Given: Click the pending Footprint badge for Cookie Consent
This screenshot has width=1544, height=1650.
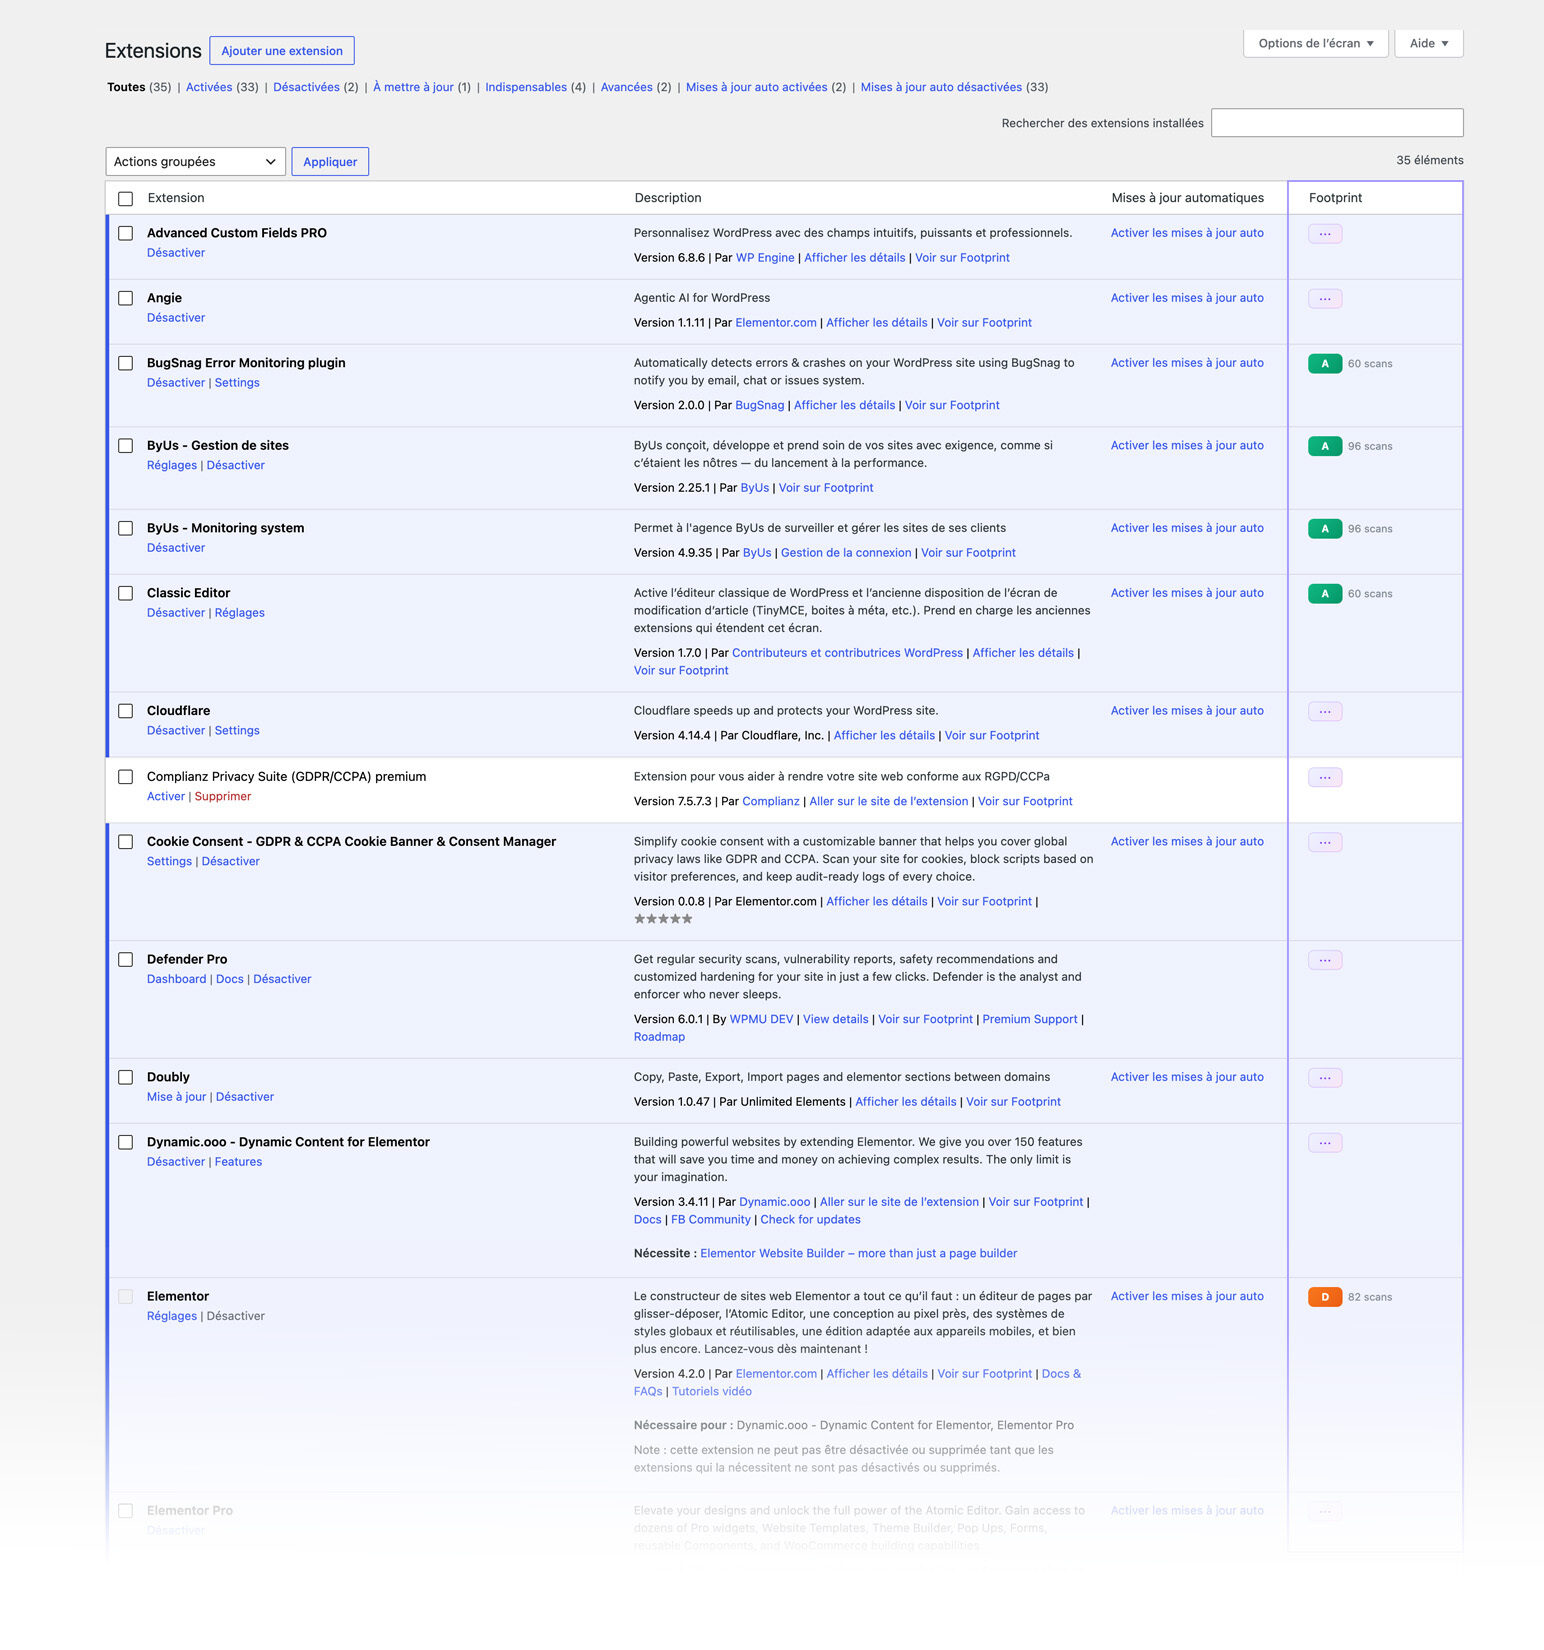Looking at the screenshot, I should 1325,843.
